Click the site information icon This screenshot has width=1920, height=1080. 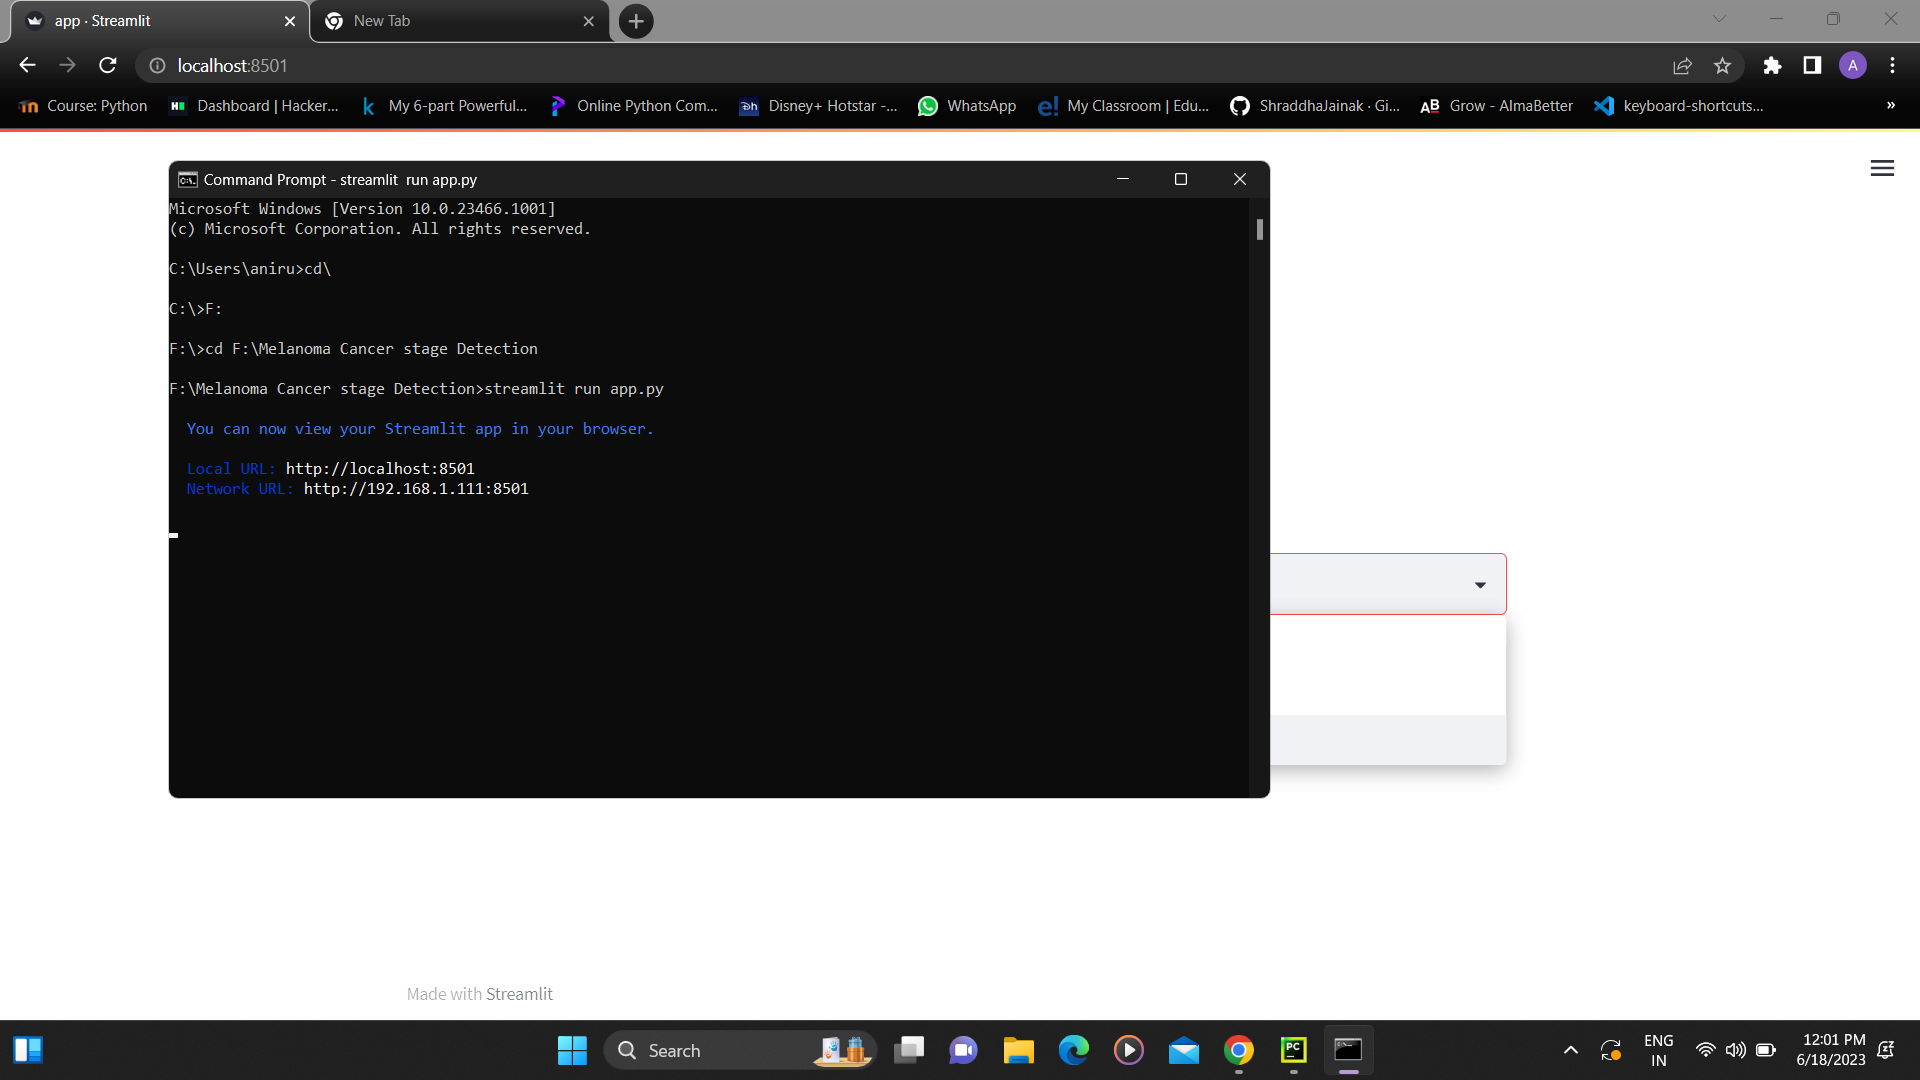pyautogui.click(x=157, y=65)
